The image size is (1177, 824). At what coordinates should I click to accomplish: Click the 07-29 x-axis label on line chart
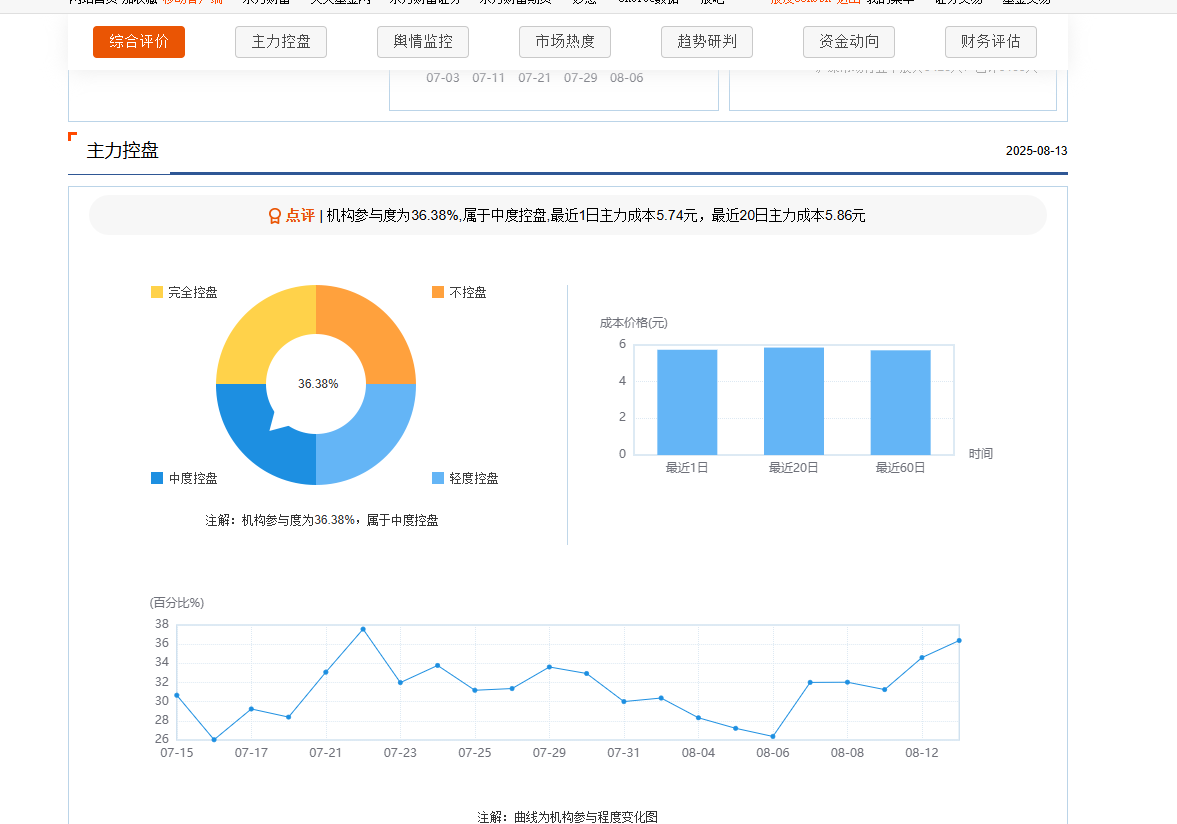549,753
